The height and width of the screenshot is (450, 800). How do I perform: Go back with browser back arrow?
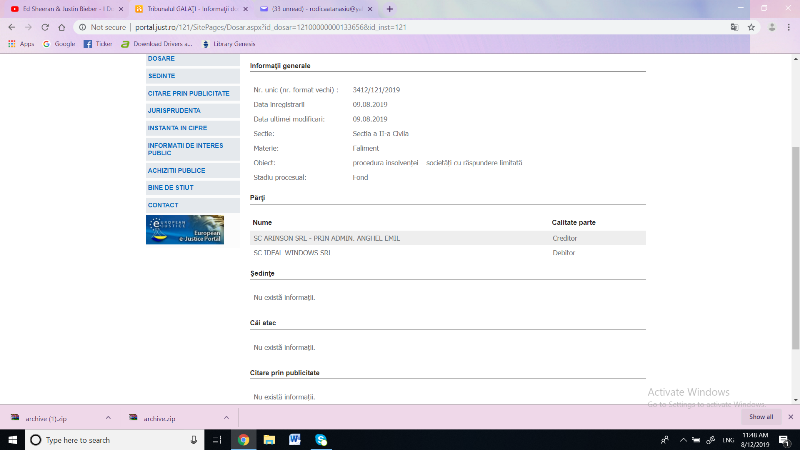click(12, 27)
